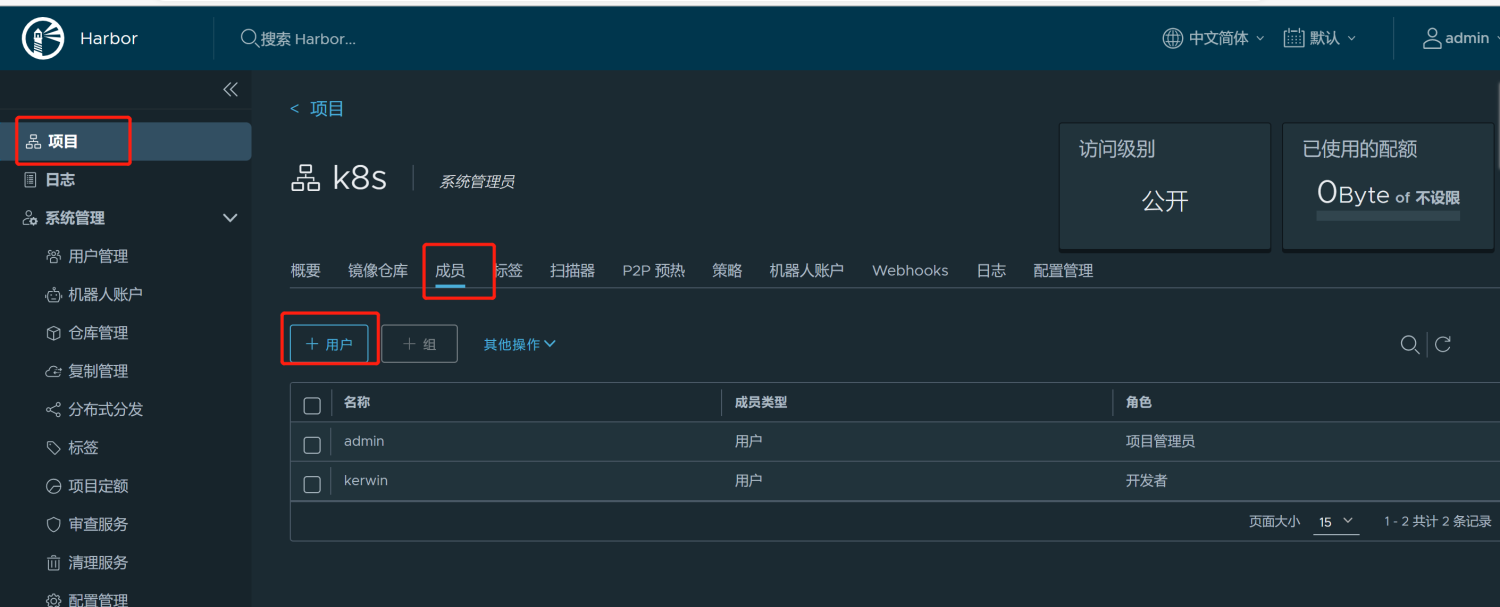Switch to the 镜像仓库 tab
Viewport: 1500px width, 607px height.
point(378,270)
